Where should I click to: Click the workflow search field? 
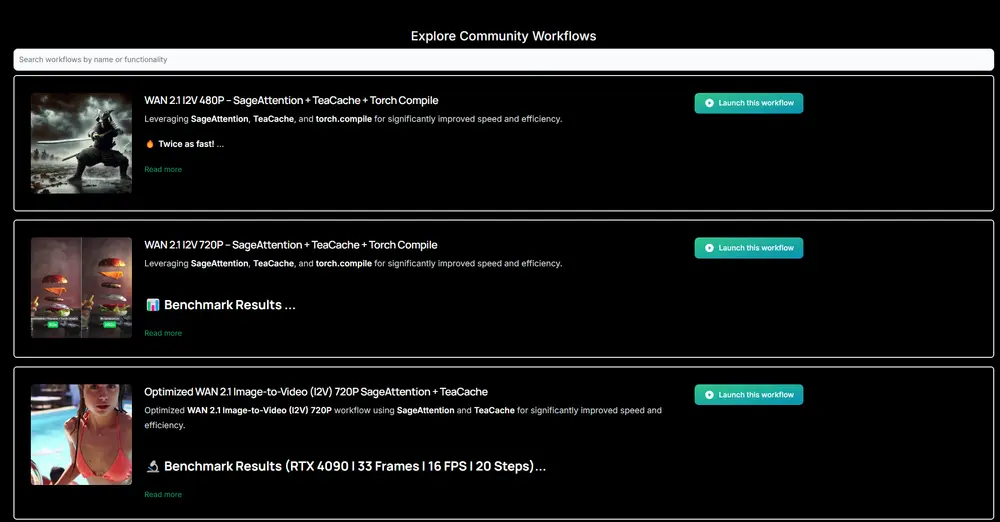click(503, 60)
